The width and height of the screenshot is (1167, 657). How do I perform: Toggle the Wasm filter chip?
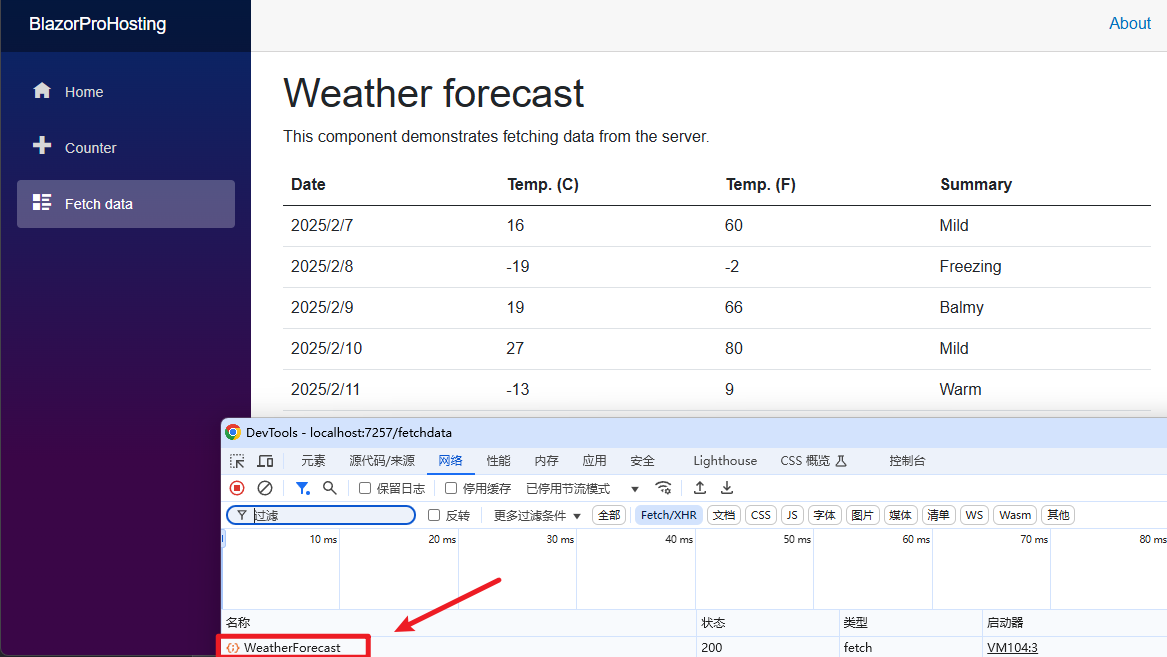click(x=1015, y=515)
